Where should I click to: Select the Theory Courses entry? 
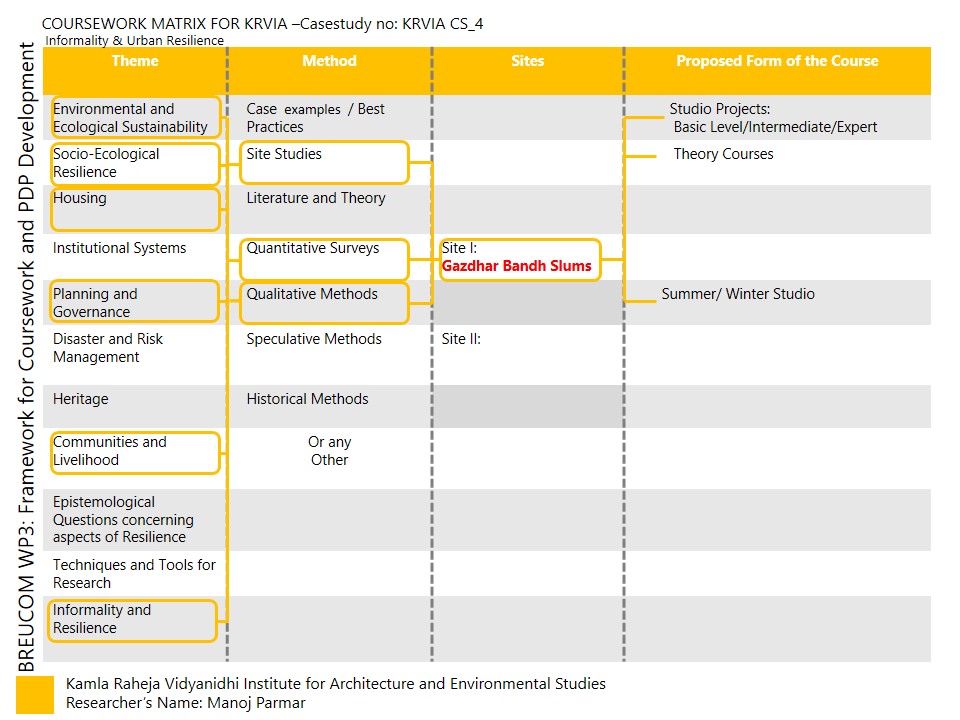(723, 154)
